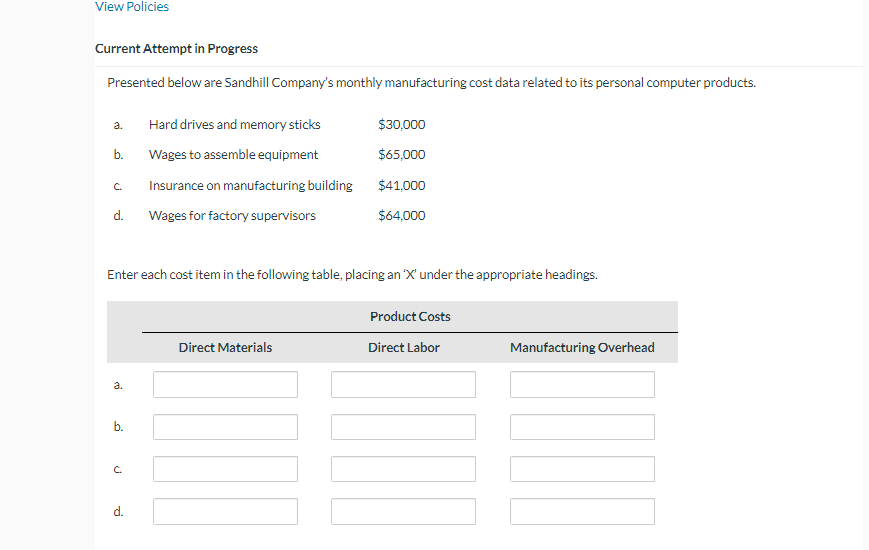
Task: Click Direct Materials field for row d
Action: point(225,511)
